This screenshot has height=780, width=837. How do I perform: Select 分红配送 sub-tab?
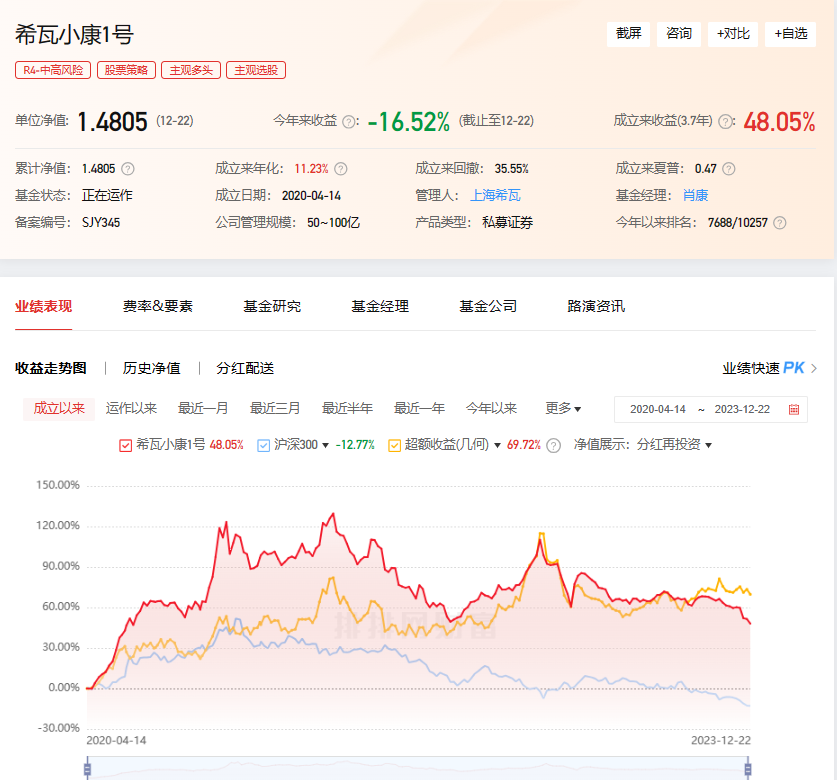(x=245, y=368)
